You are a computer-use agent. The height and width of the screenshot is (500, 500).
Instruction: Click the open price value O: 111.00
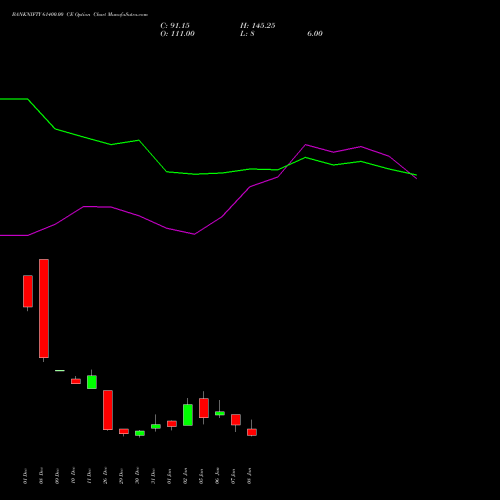coord(177,34)
